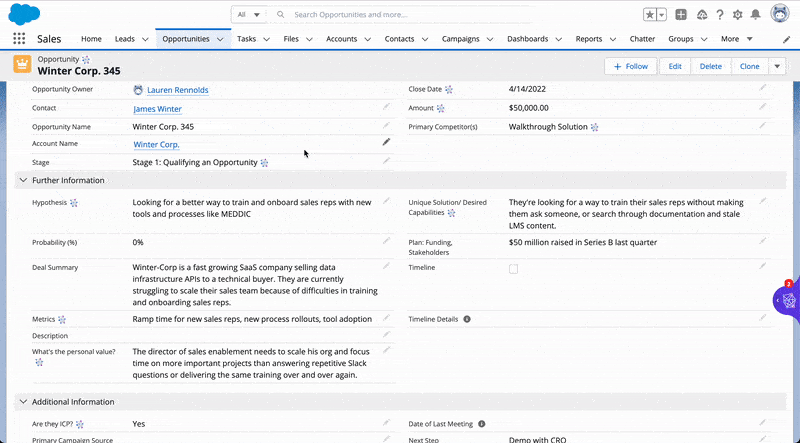The image size is (800, 443).
Task: Open James Winter contact link
Action: [157, 109]
